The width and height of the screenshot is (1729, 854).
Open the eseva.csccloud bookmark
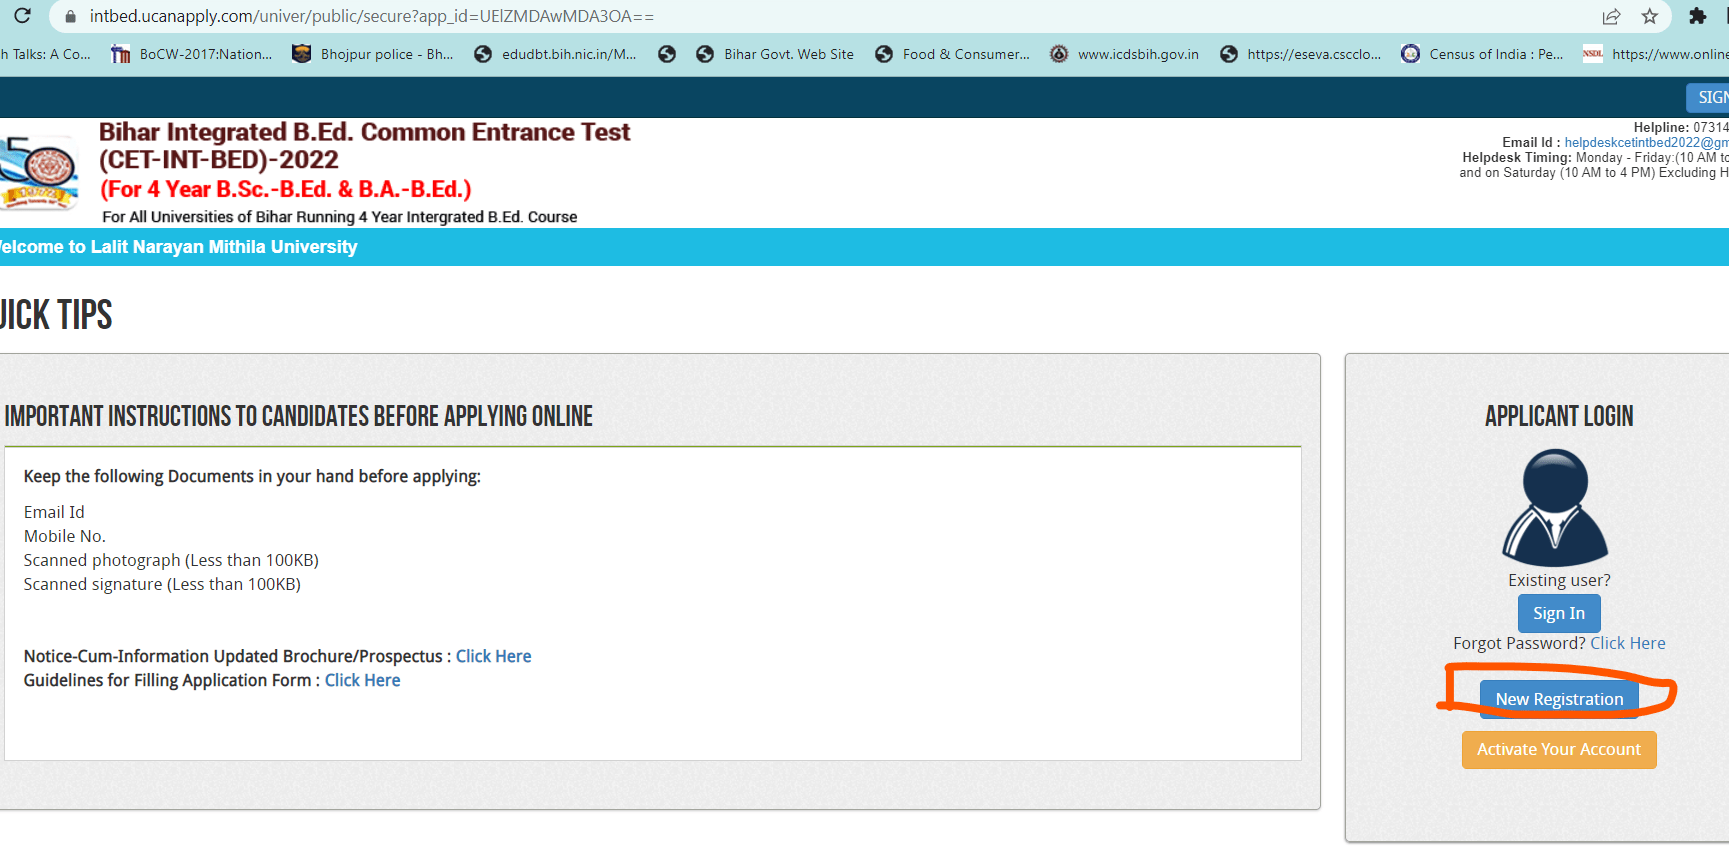point(1300,54)
